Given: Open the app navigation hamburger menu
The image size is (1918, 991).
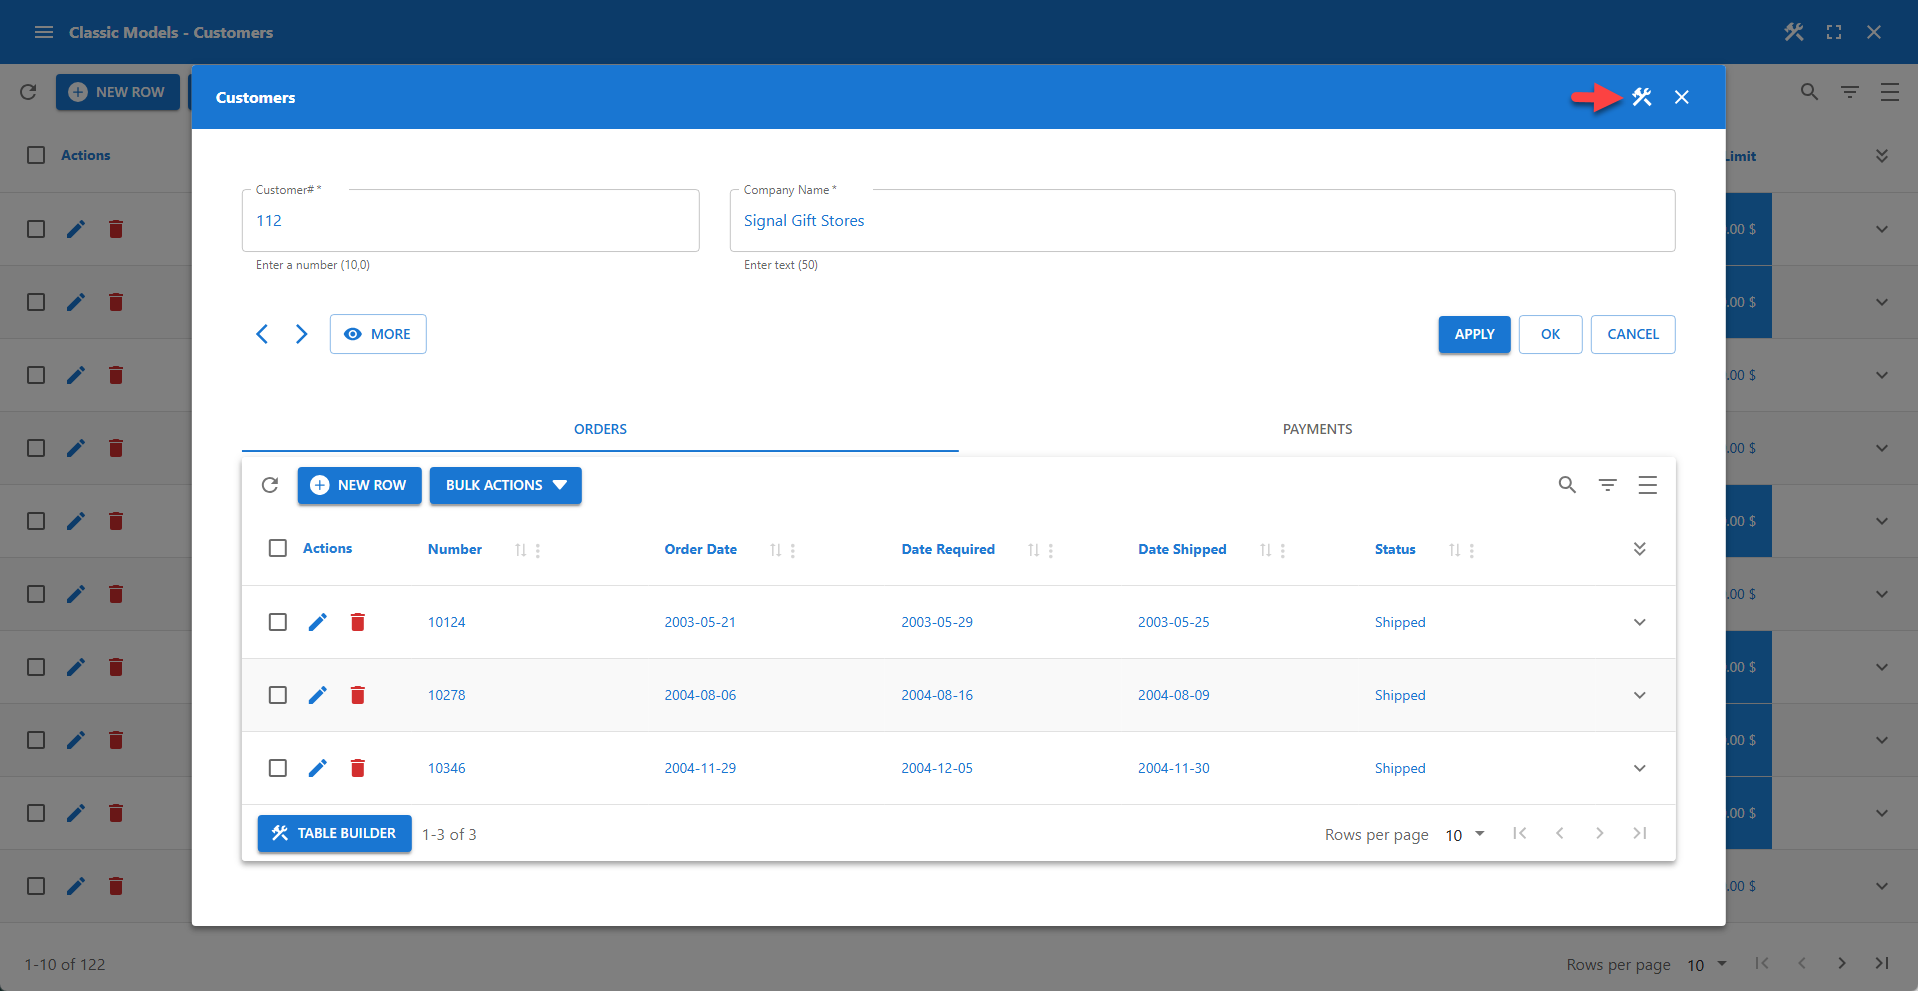Looking at the screenshot, I should pyautogui.click(x=43, y=31).
